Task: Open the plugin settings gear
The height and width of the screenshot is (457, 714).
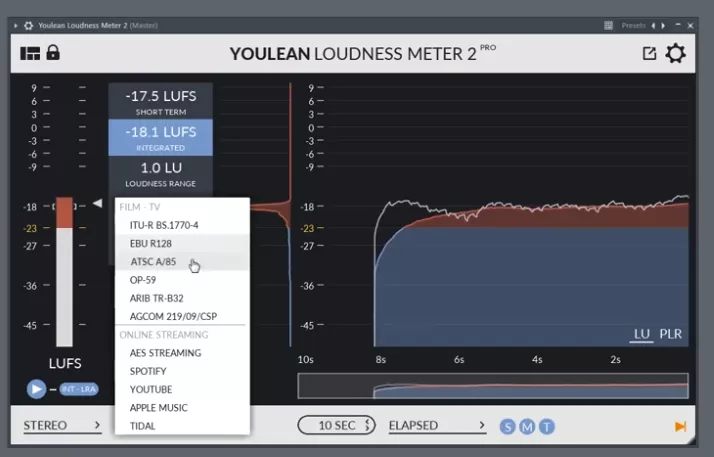Action: [675, 53]
